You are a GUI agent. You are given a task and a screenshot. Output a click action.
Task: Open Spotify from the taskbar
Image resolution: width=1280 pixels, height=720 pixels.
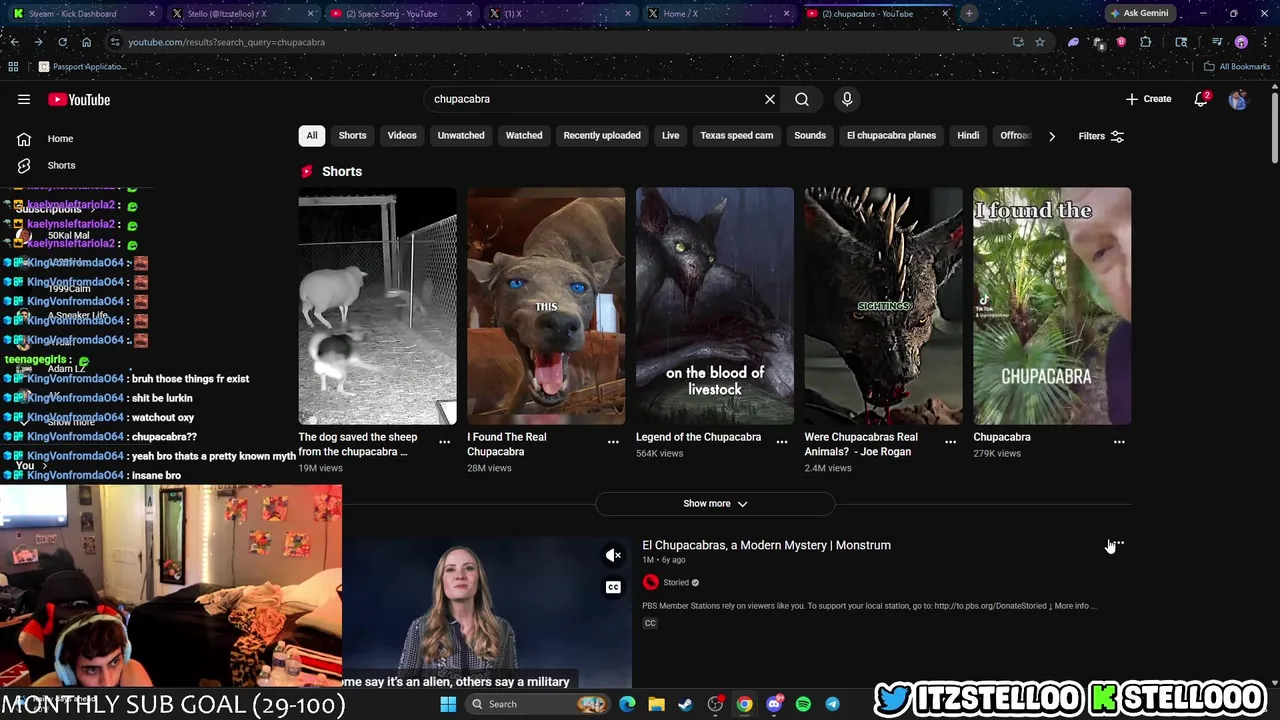point(803,704)
